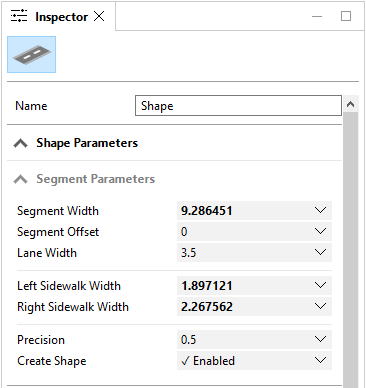Screen dimensions: 366x388
Task: Collapse the Segment Parameters section
Action: [x=20, y=179]
